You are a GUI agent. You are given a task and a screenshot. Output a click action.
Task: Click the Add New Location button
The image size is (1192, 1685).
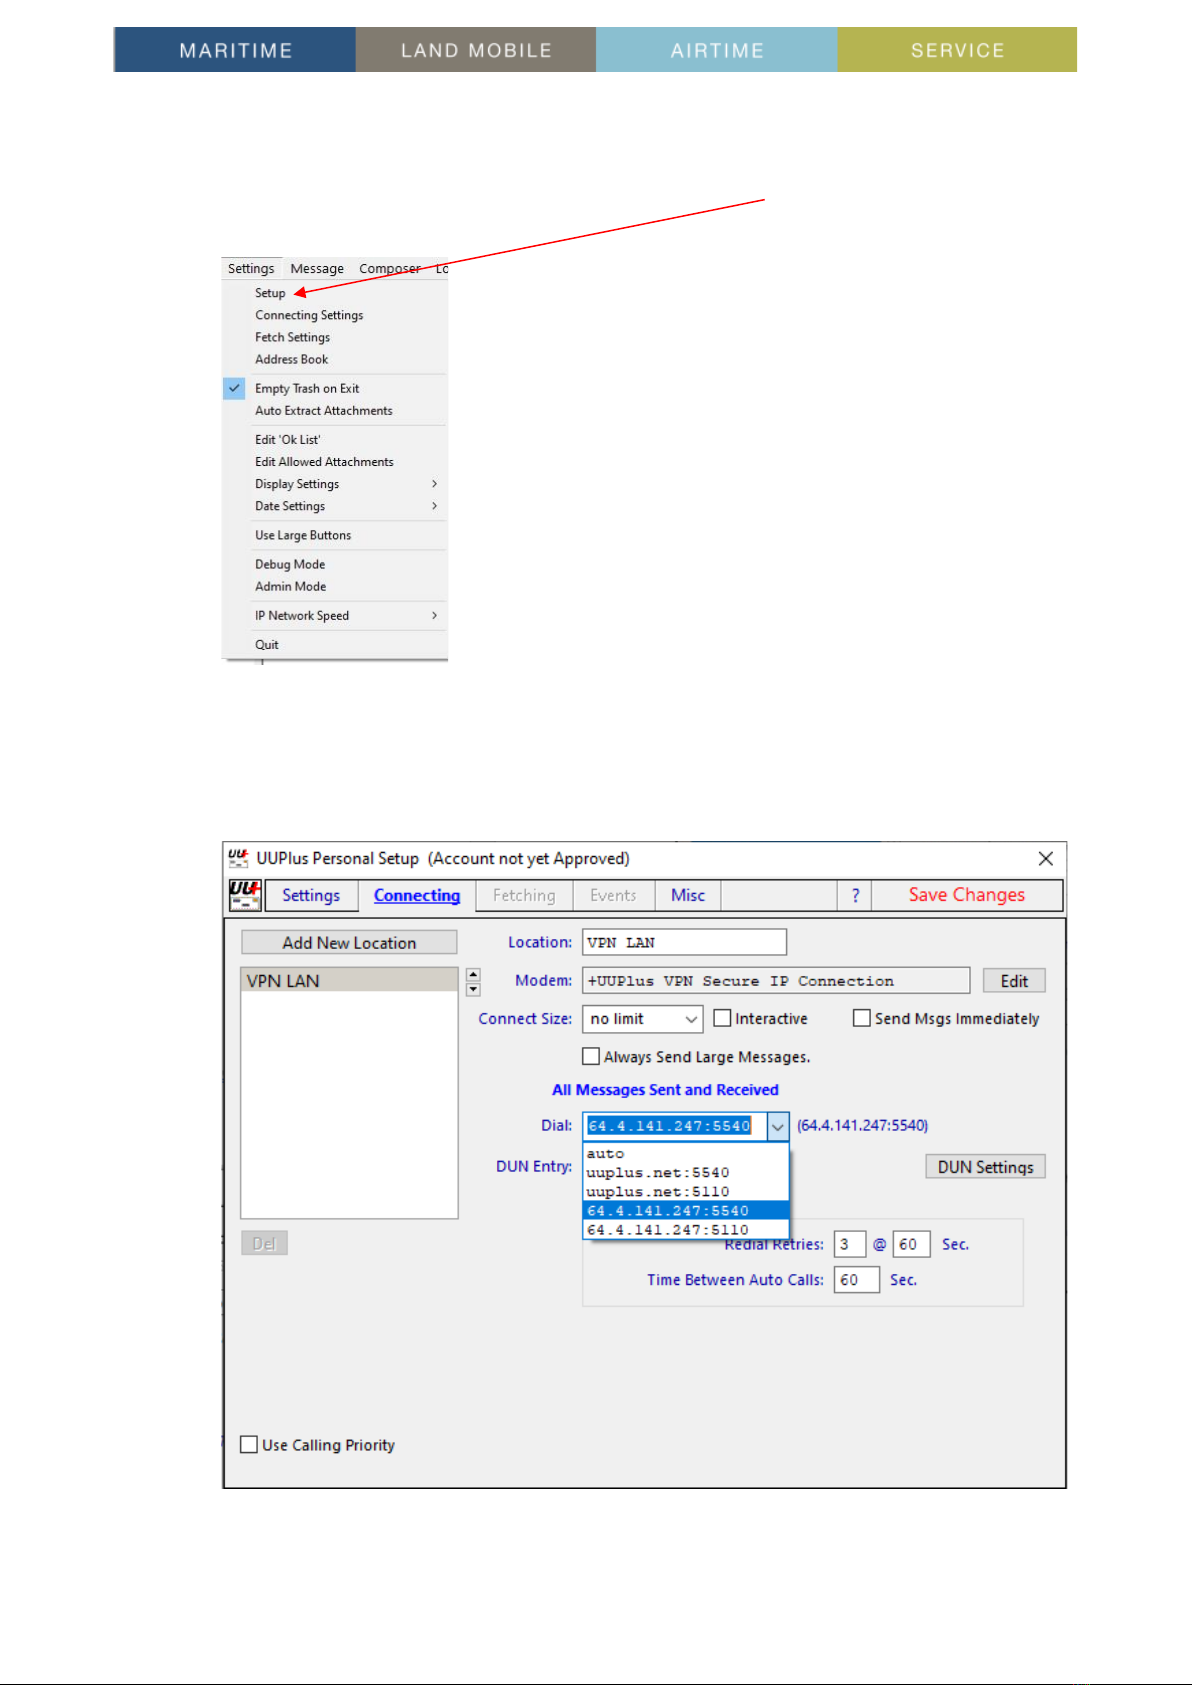click(349, 943)
